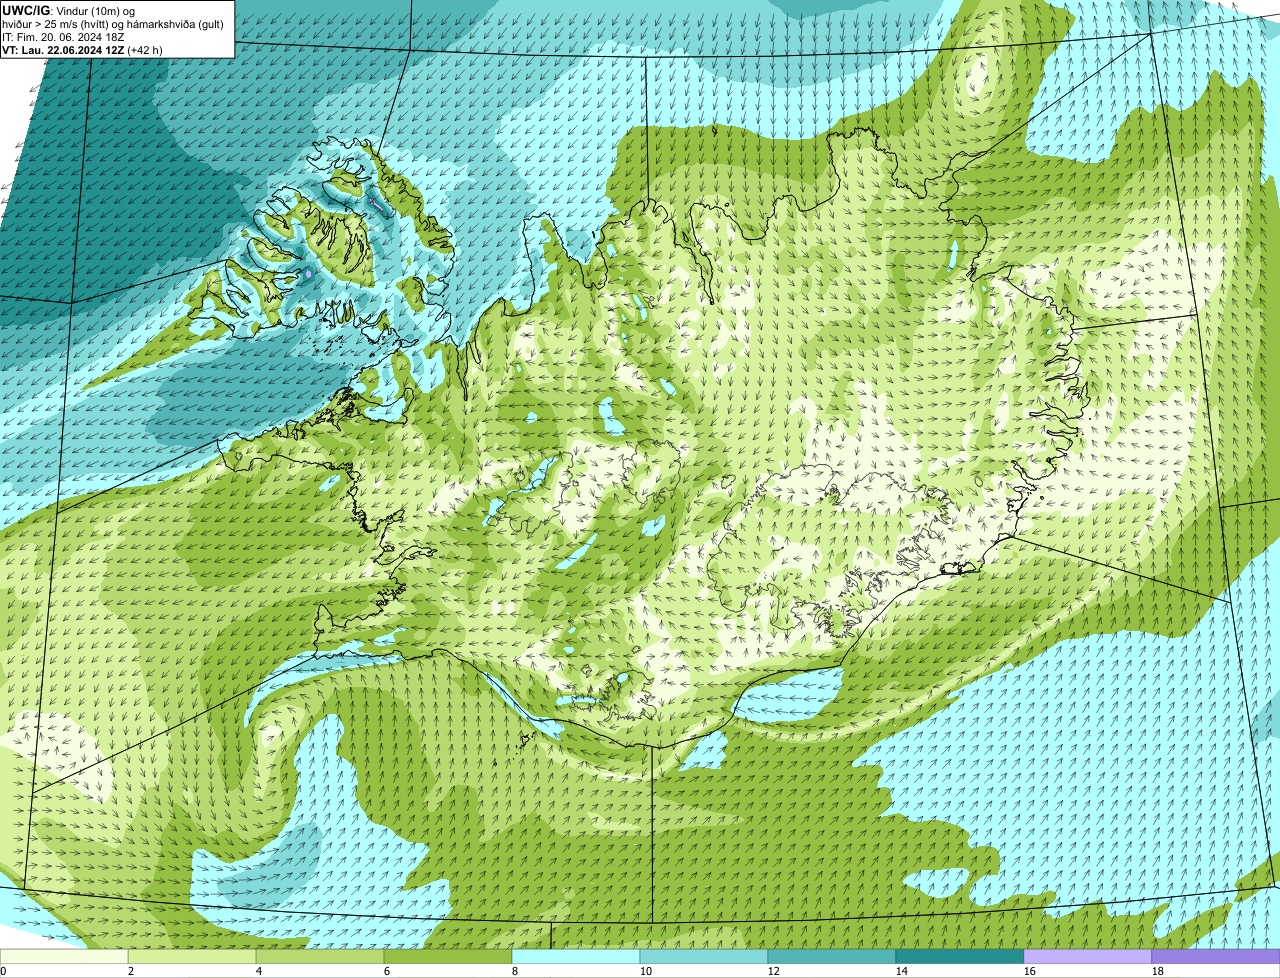
Task: Click the legend tick label "2"
Action: (131, 971)
